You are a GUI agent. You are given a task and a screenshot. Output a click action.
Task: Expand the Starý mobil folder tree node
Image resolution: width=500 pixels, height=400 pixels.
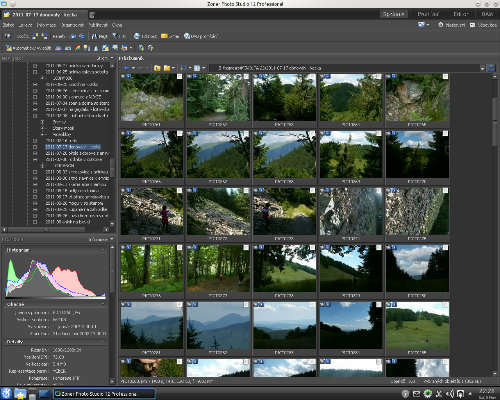click(x=42, y=128)
